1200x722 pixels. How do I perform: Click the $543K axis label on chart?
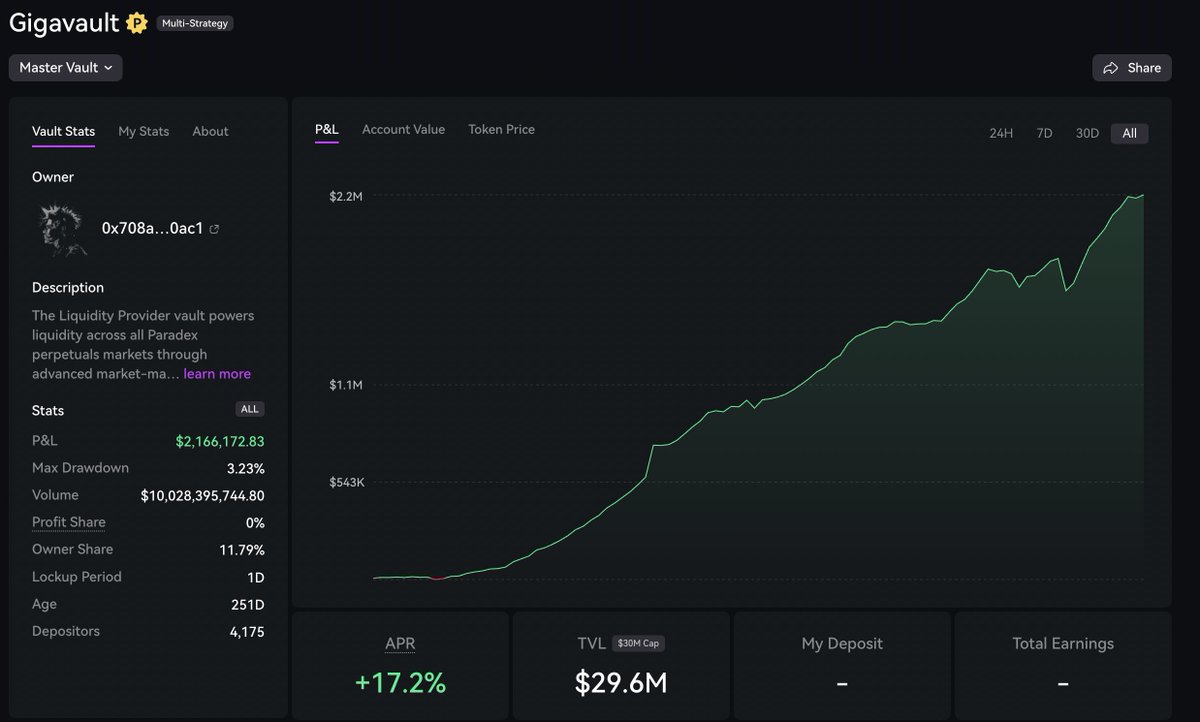pyautogui.click(x=346, y=482)
